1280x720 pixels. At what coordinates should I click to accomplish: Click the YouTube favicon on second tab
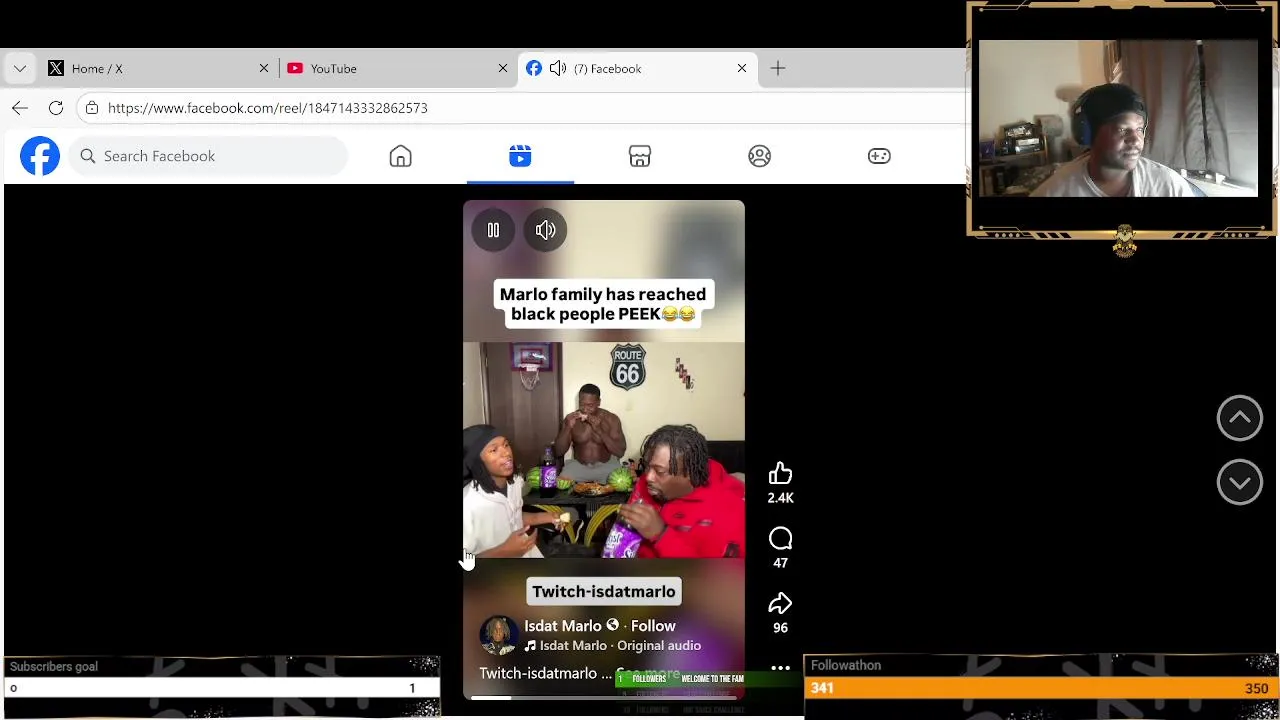[x=295, y=68]
